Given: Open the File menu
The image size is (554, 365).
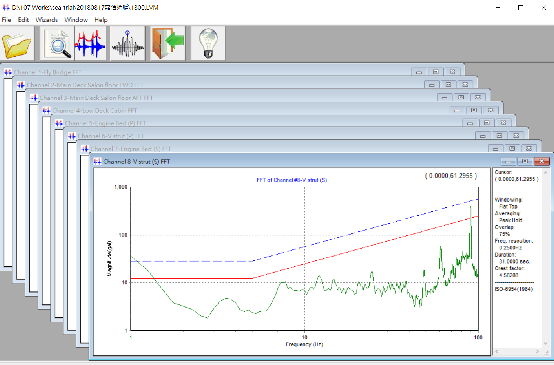Looking at the screenshot, I should [x=6, y=19].
